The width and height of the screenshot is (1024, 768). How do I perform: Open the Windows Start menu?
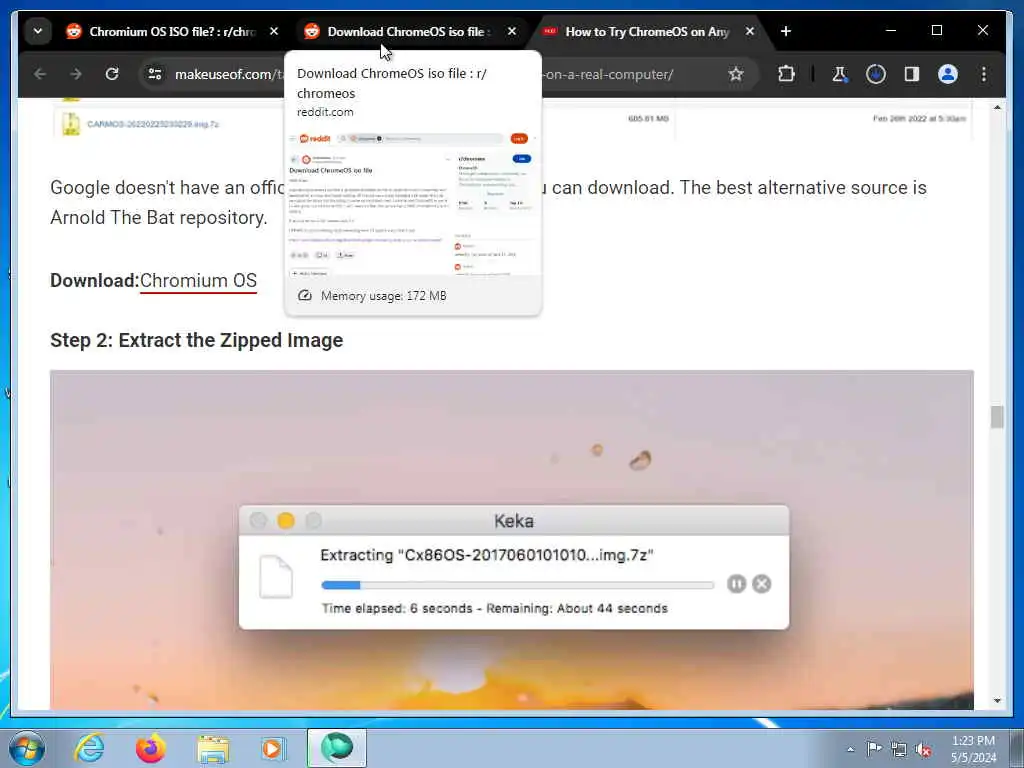27,748
